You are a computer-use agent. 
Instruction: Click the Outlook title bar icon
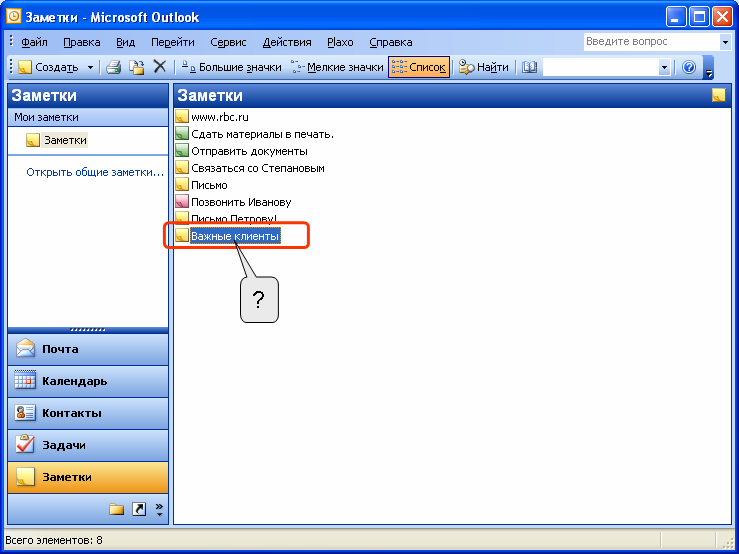[x=14, y=17]
